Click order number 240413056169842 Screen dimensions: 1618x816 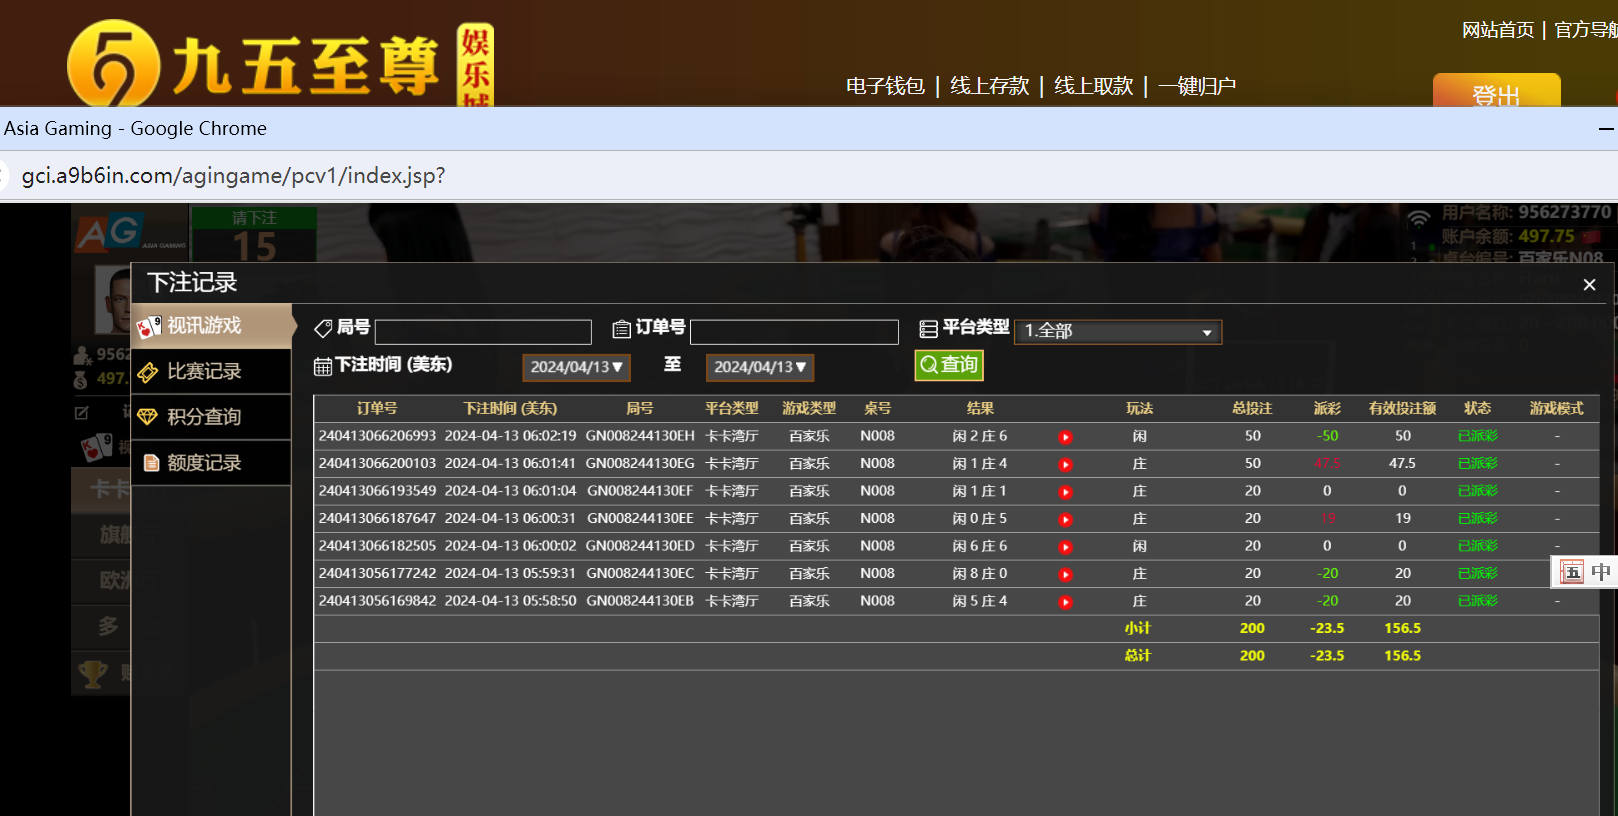378,601
